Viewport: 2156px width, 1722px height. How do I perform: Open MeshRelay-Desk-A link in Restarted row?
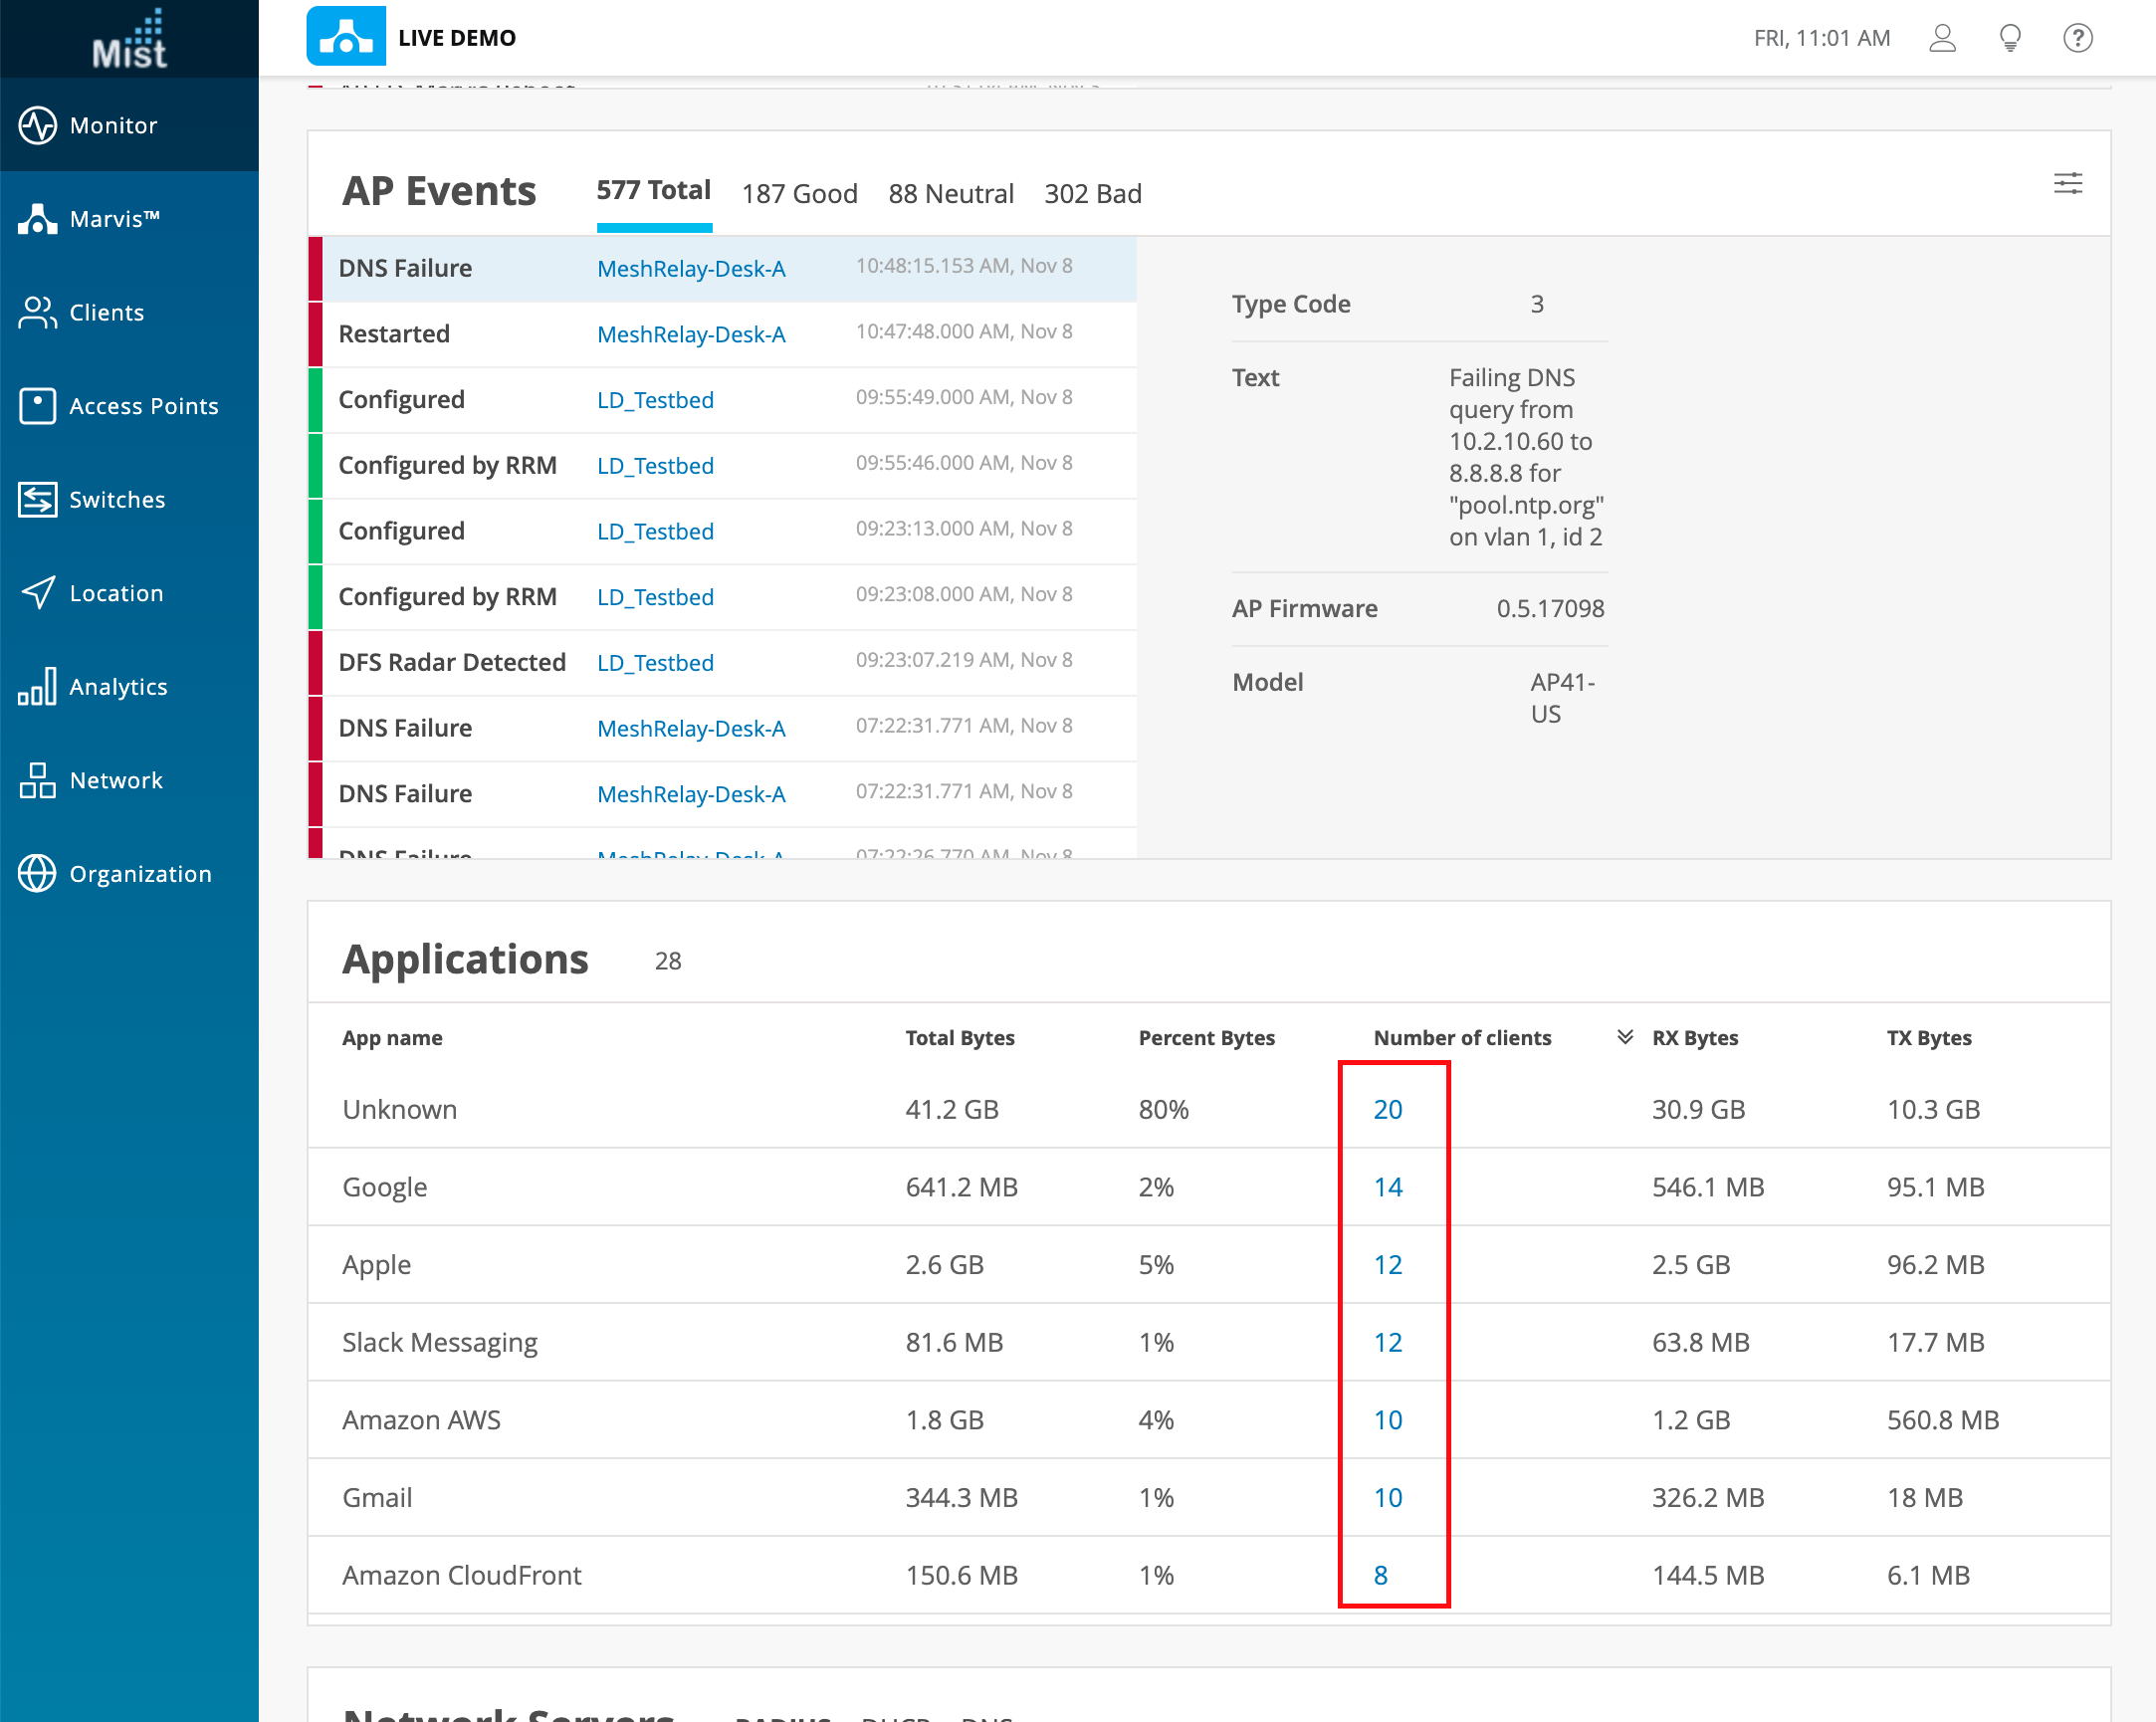690,334
